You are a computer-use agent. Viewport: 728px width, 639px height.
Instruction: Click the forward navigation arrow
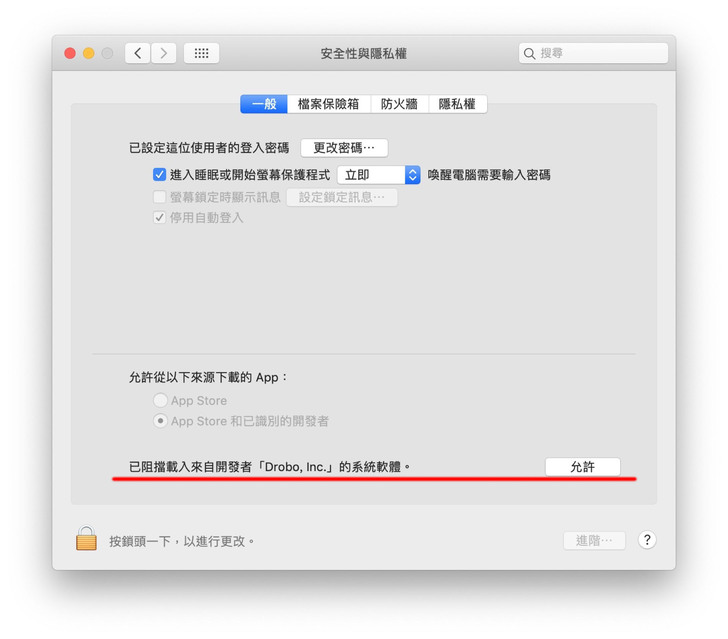[x=163, y=53]
